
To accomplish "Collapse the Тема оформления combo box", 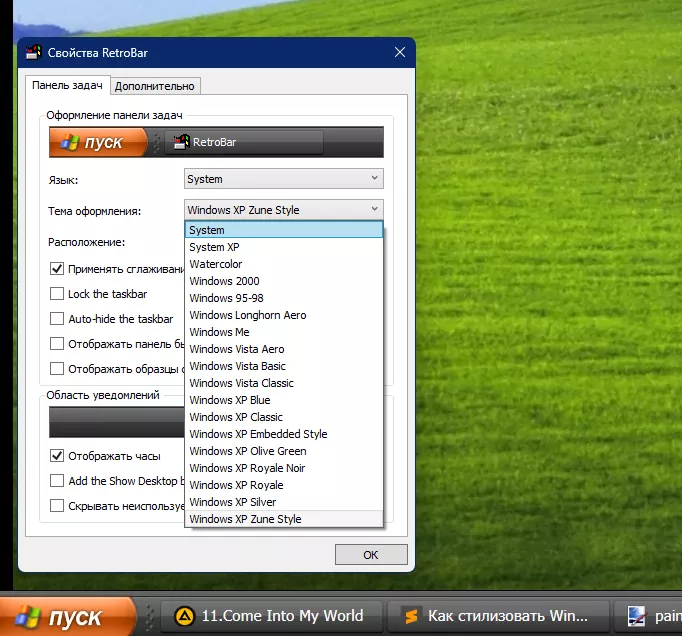I will coord(284,210).
